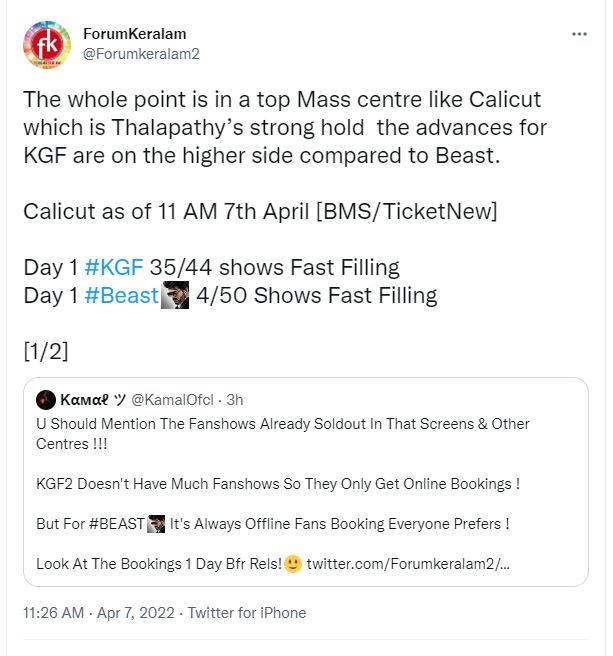Open the #Beast hashtag in the main tweet

coord(122,295)
